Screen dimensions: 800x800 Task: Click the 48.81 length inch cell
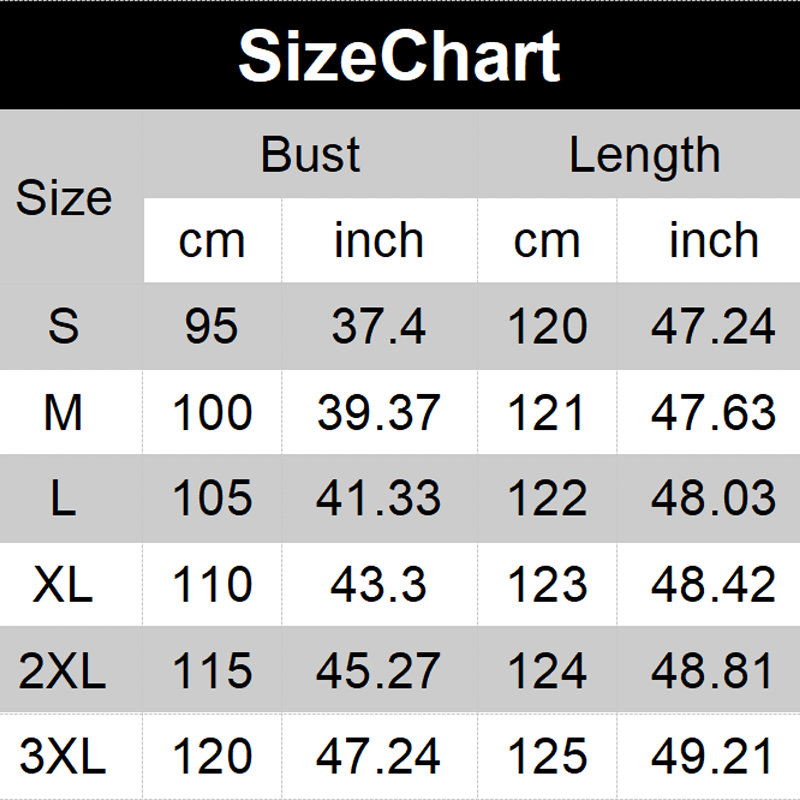[713, 671]
